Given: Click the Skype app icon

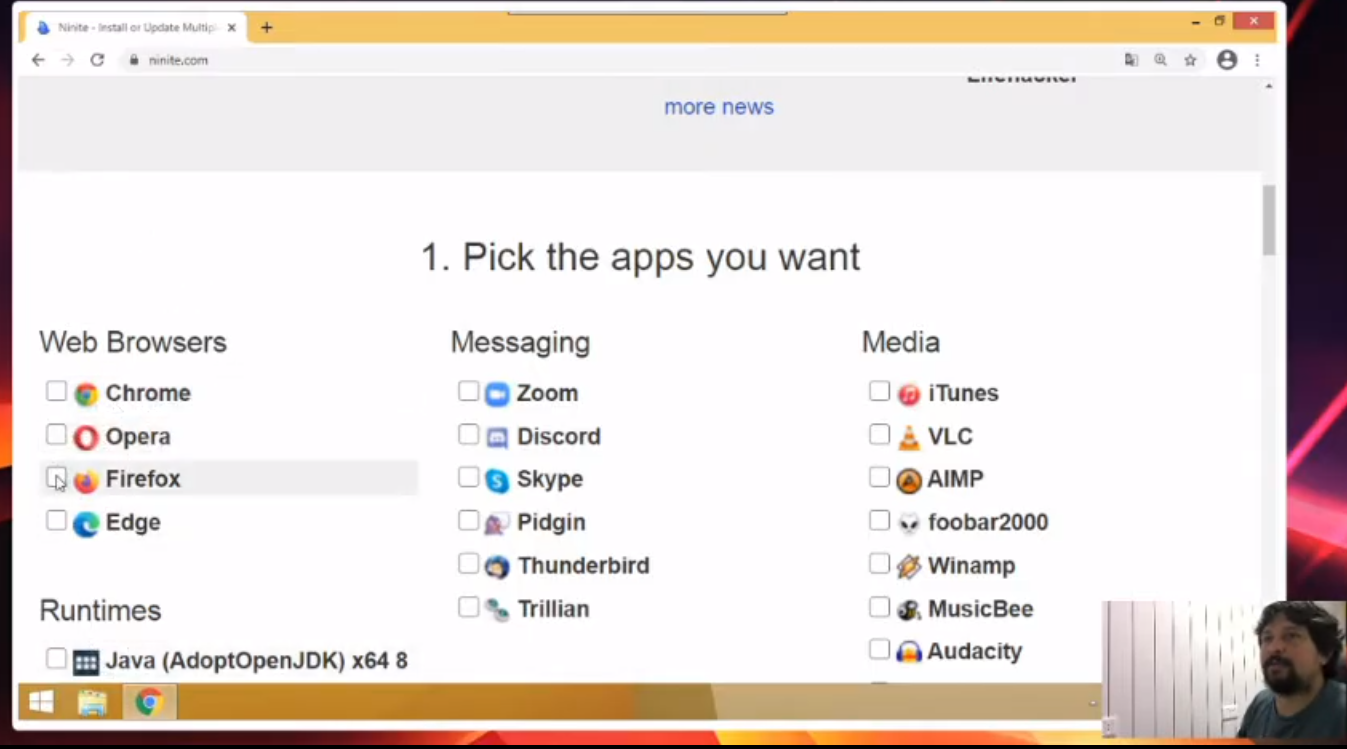Looking at the screenshot, I should pyautogui.click(x=497, y=480).
